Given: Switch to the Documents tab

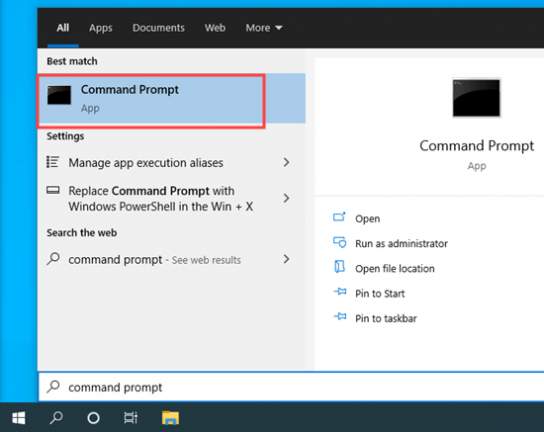Looking at the screenshot, I should click(x=158, y=28).
